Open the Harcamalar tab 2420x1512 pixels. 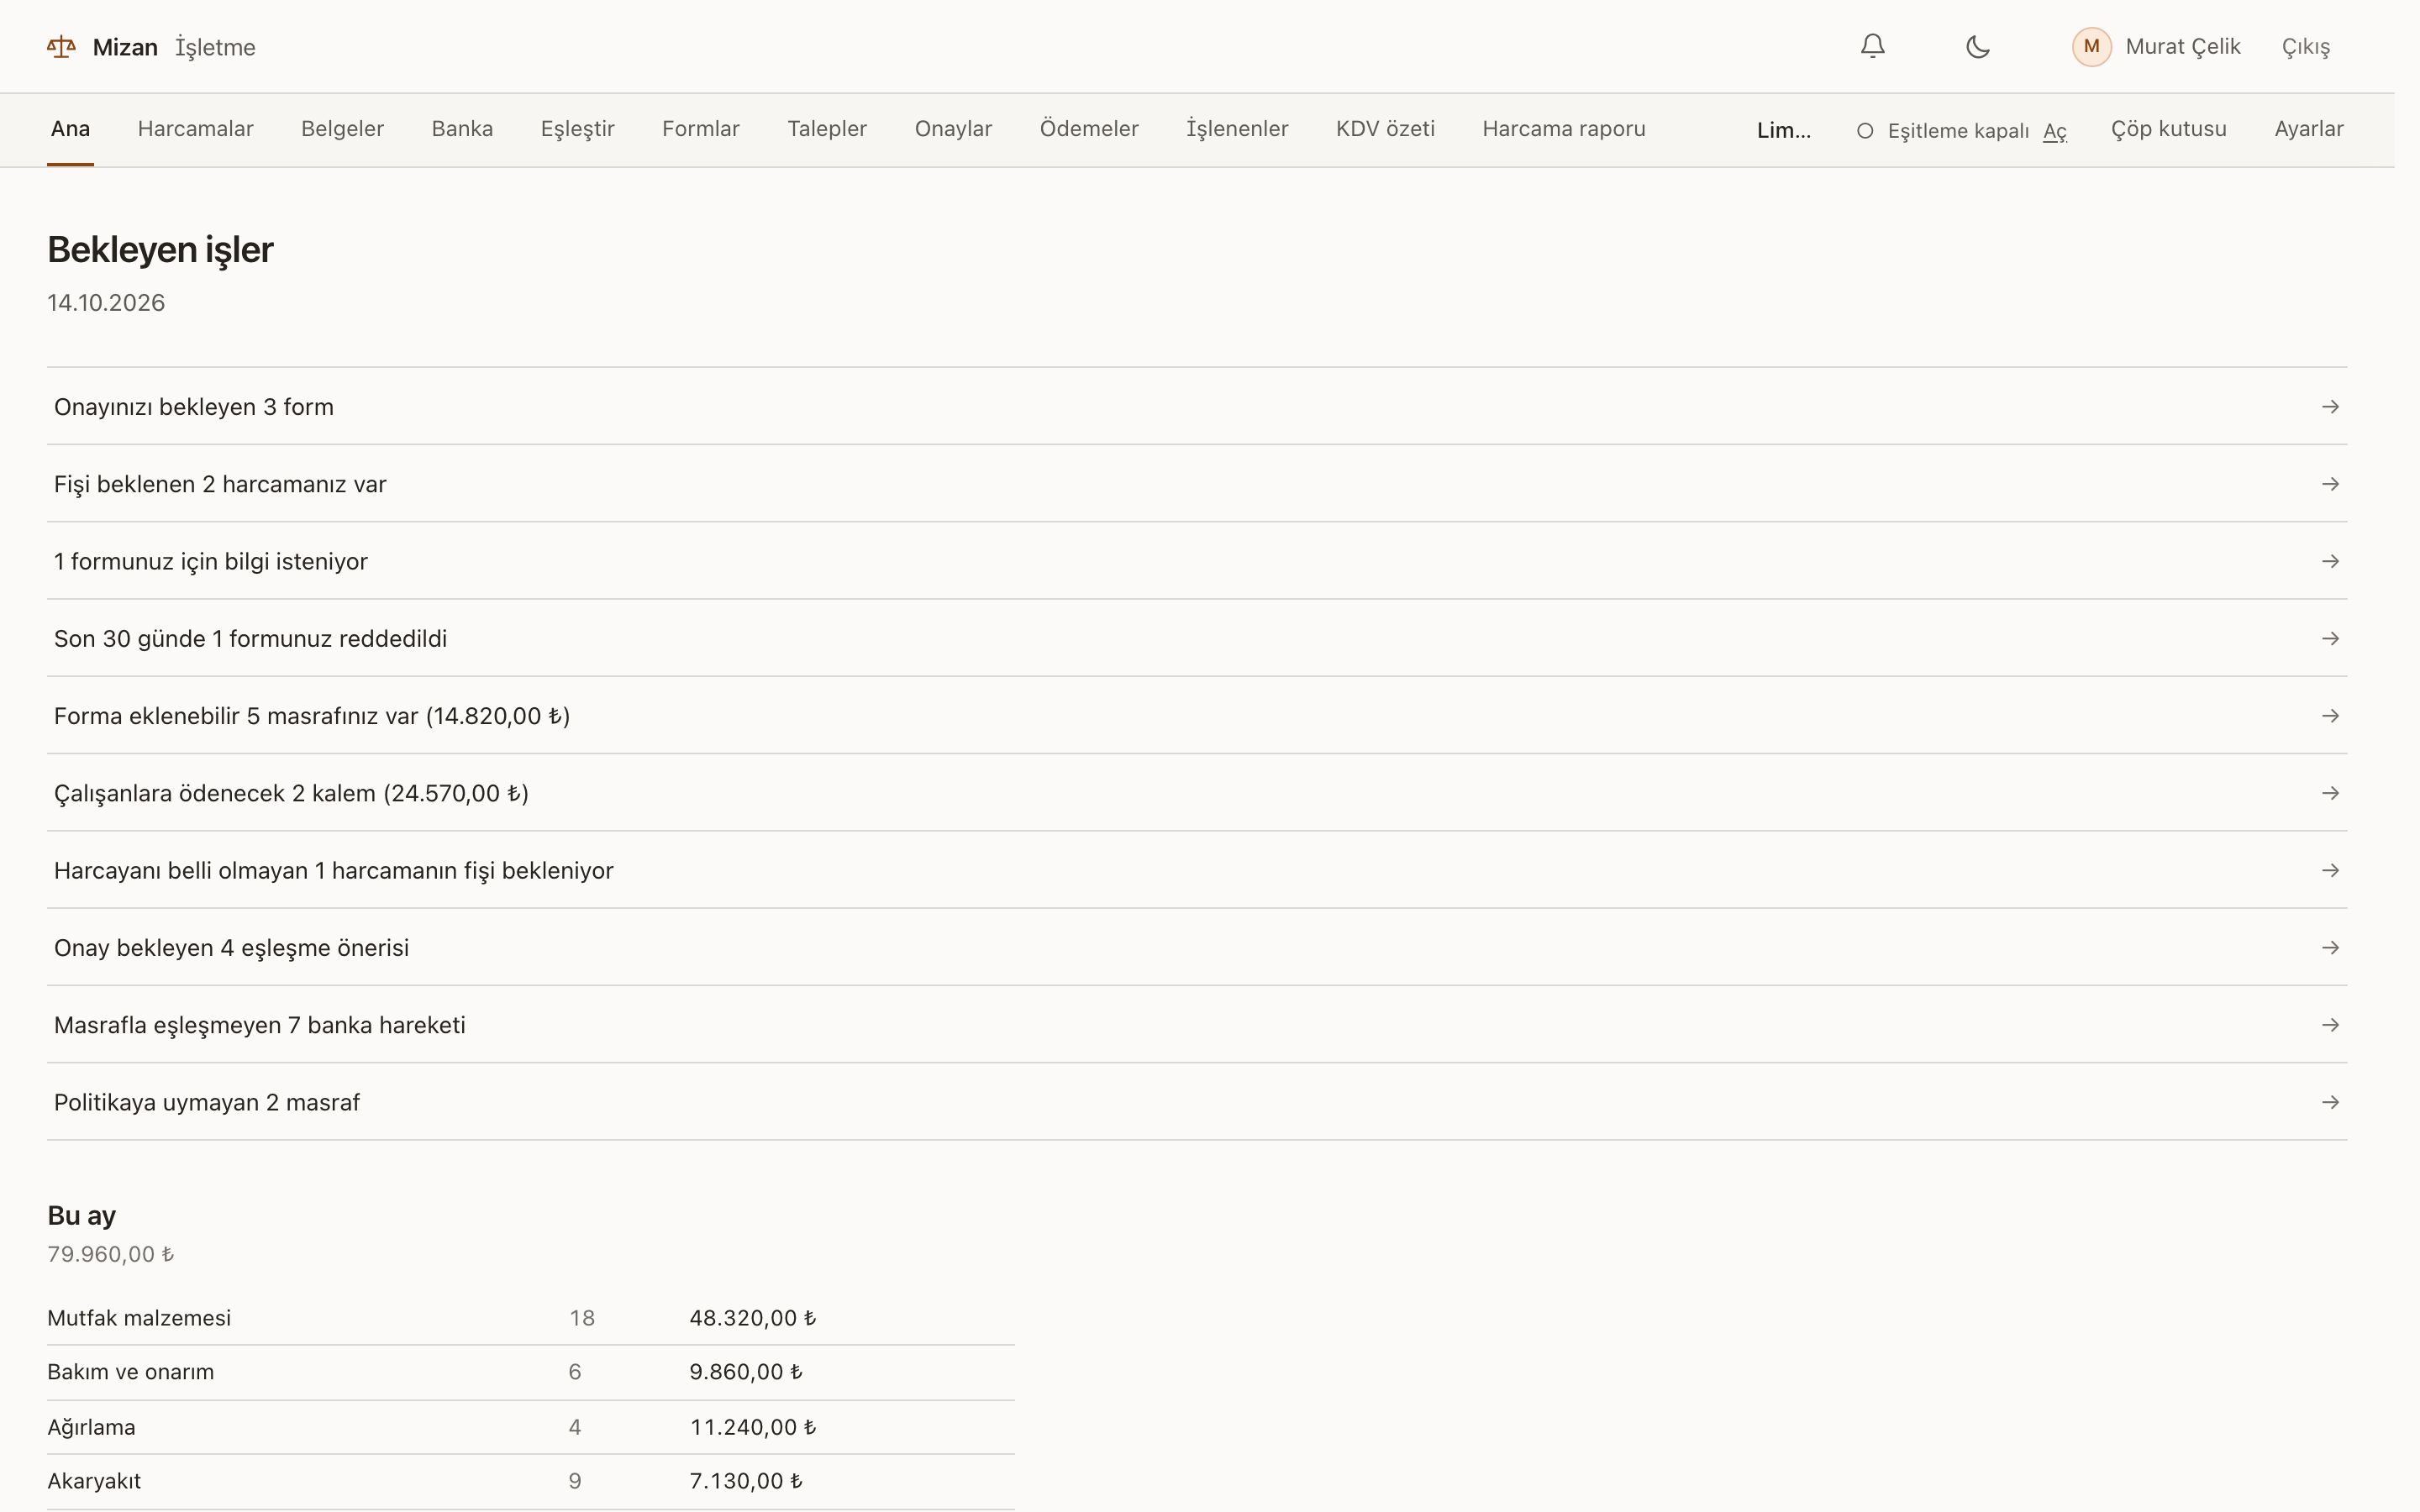coord(195,129)
